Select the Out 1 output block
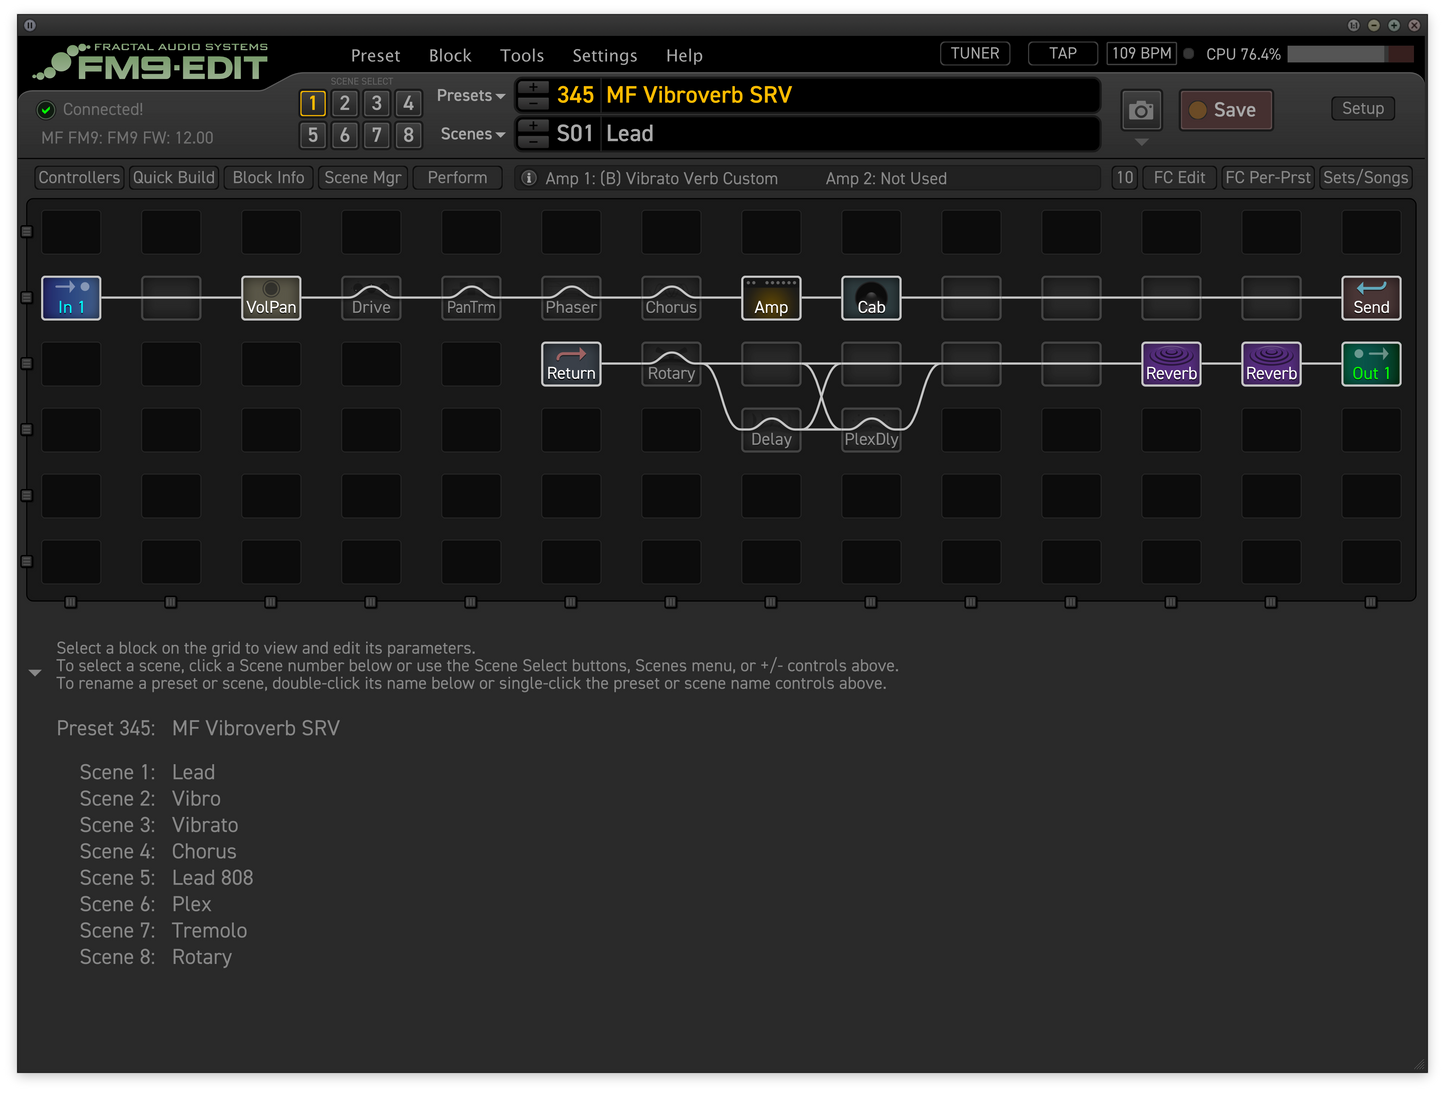The width and height of the screenshot is (1445, 1093). tap(1371, 364)
